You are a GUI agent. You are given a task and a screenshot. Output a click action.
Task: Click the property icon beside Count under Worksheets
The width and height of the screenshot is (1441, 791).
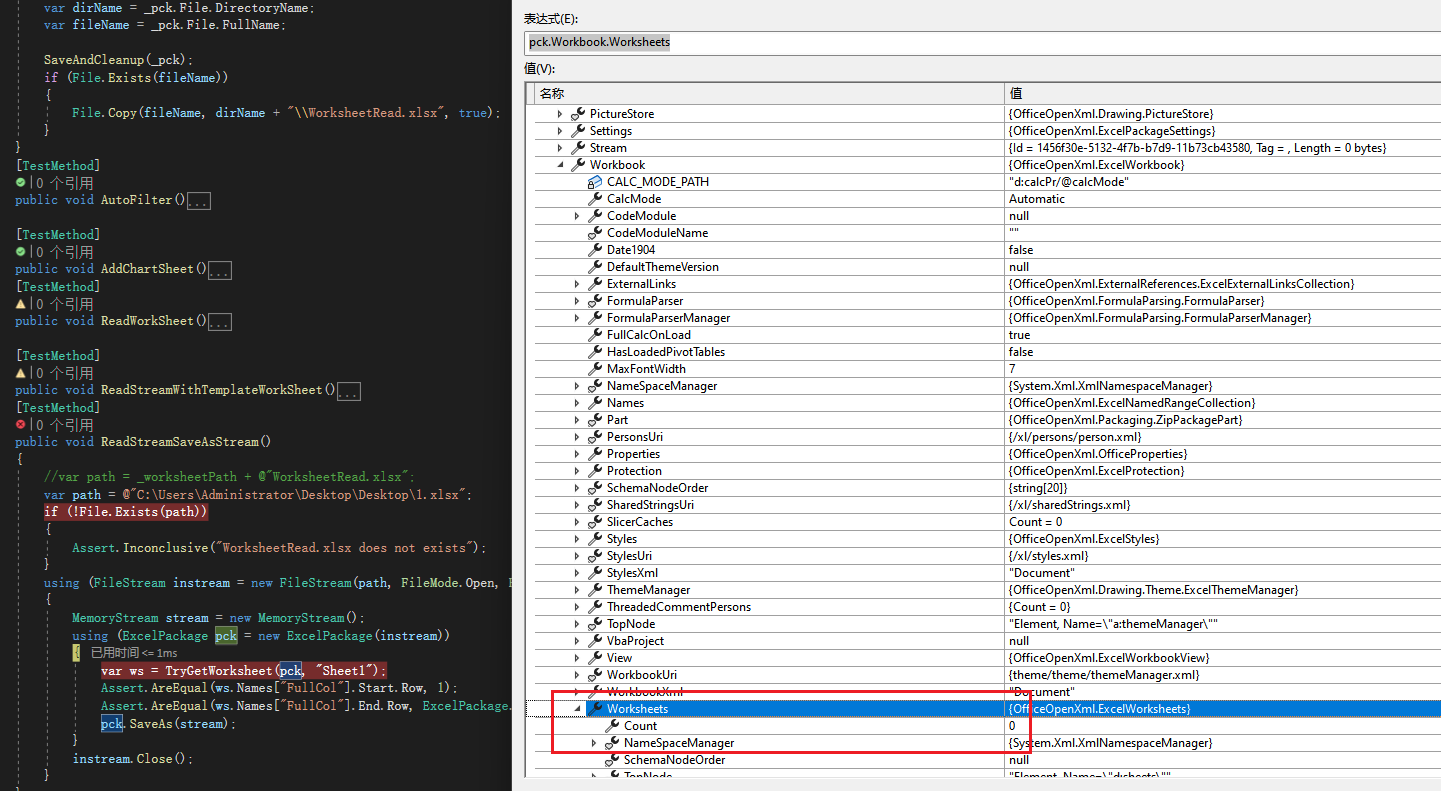coord(610,725)
